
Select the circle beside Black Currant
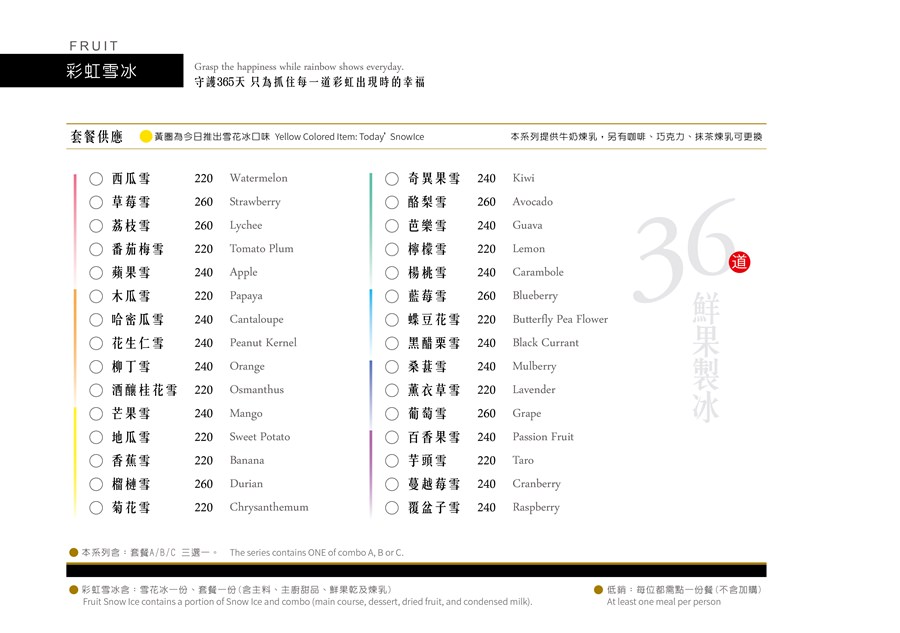(391, 343)
